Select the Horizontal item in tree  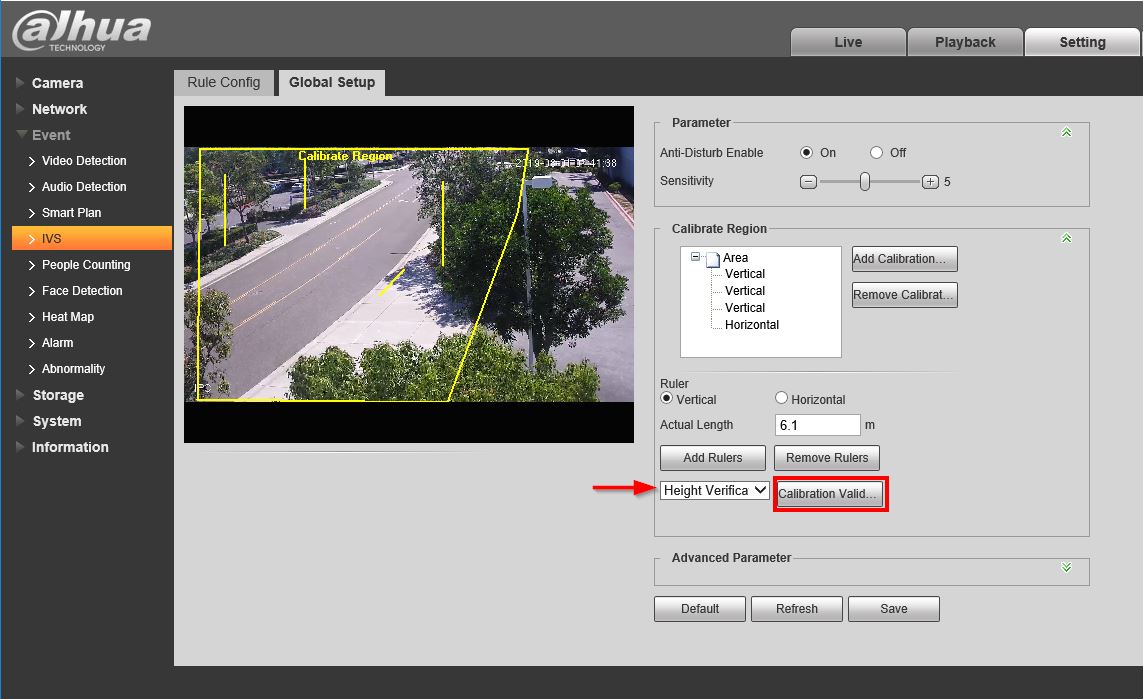click(x=751, y=325)
